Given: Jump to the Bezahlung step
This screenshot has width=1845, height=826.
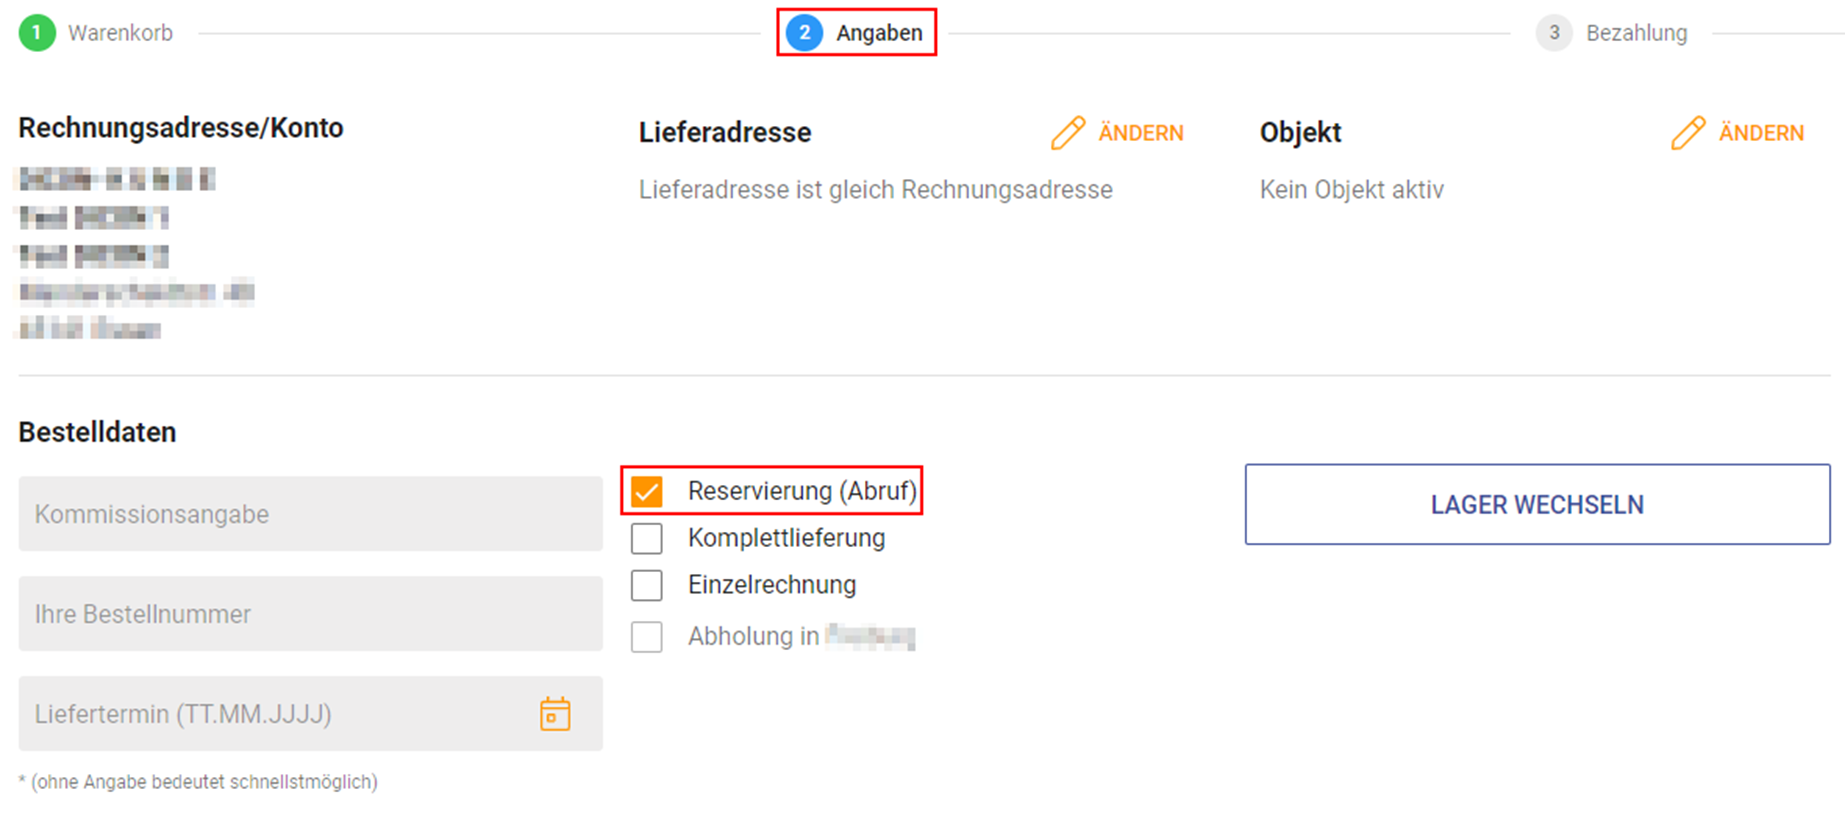Looking at the screenshot, I should tap(1636, 33).
